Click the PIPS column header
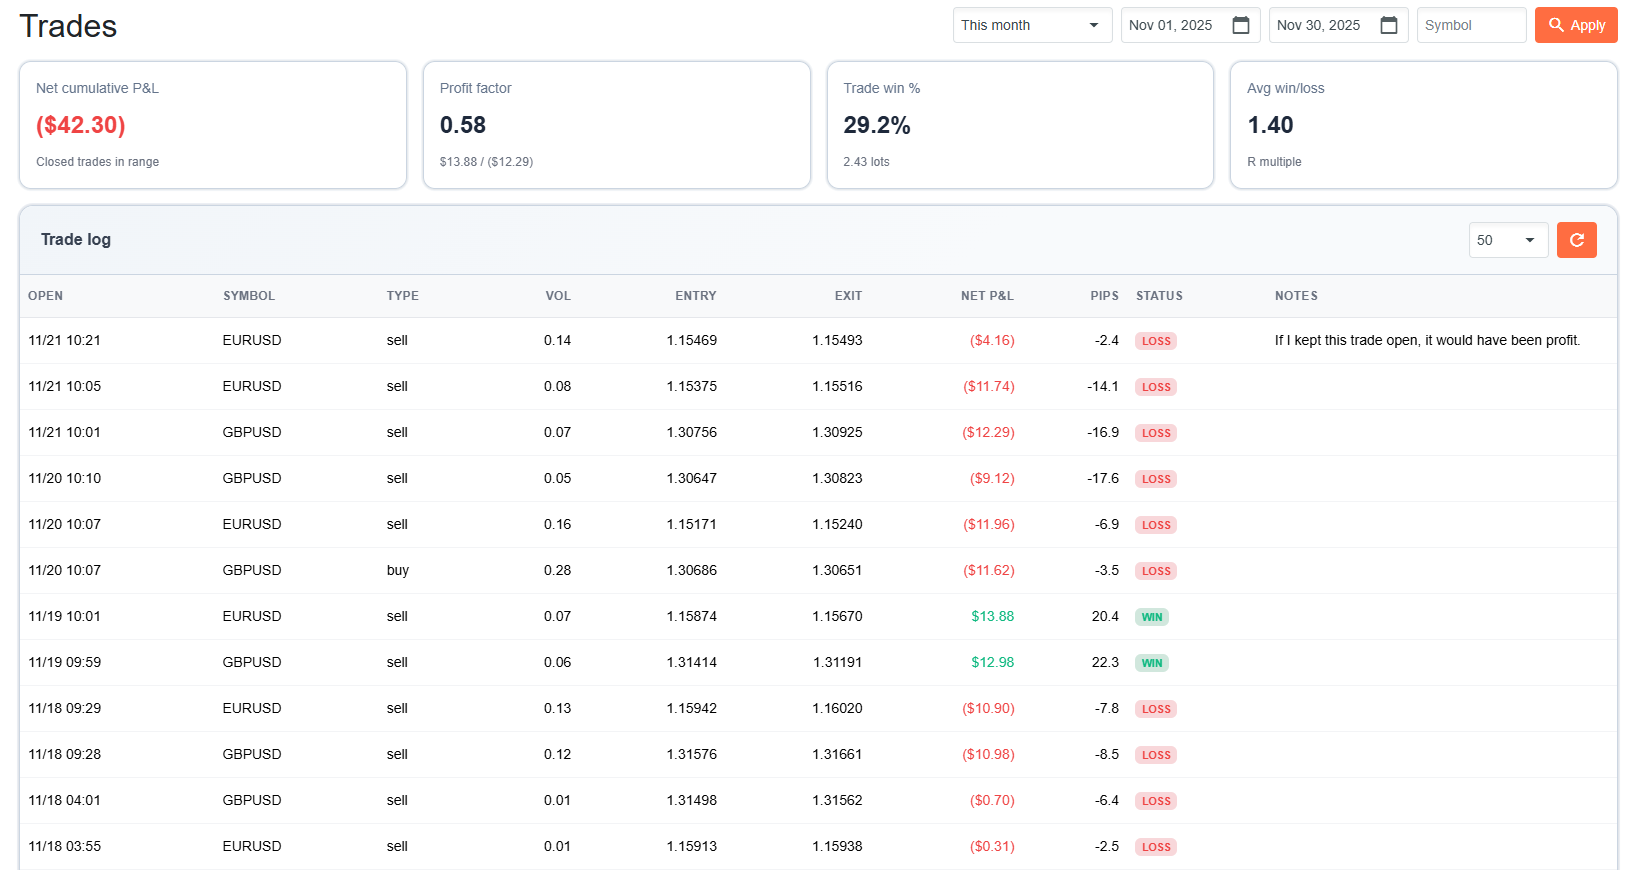This screenshot has height=870, width=1638. (x=1104, y=296)
